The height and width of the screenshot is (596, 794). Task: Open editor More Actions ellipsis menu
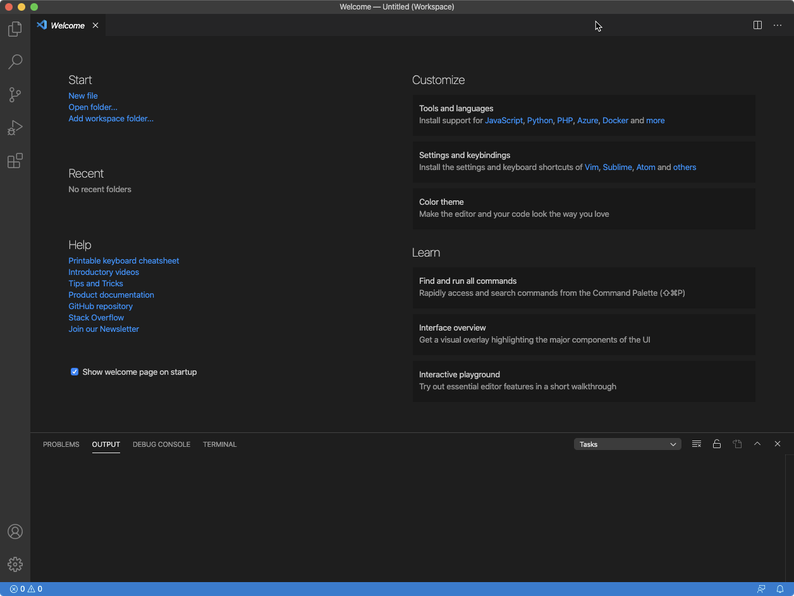[x=777, y=25]
